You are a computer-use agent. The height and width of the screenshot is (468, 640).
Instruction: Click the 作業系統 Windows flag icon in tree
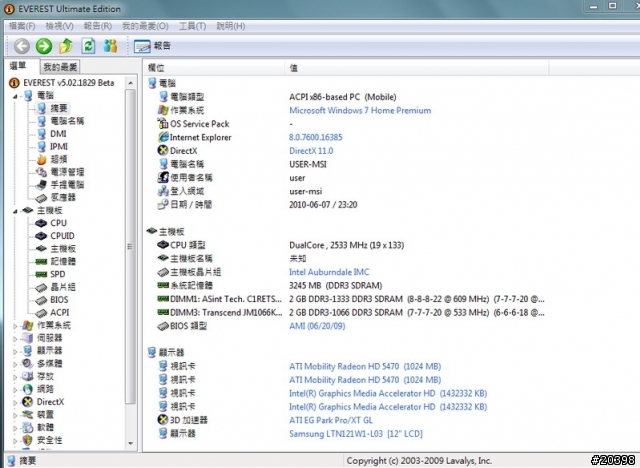click(x=27, y=326)
